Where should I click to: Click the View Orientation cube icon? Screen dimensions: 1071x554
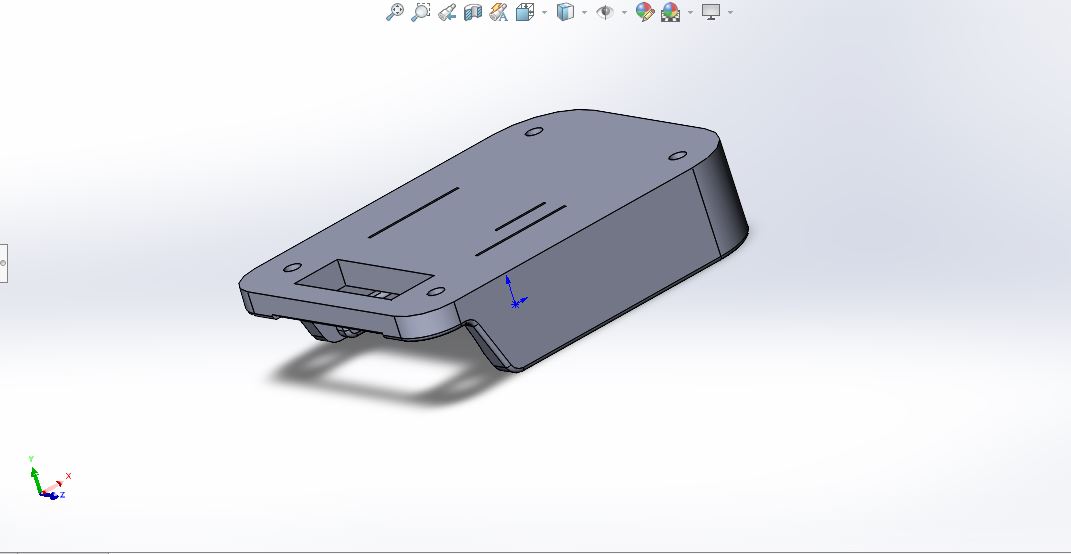pyautogui.click(x=525, y=12)
